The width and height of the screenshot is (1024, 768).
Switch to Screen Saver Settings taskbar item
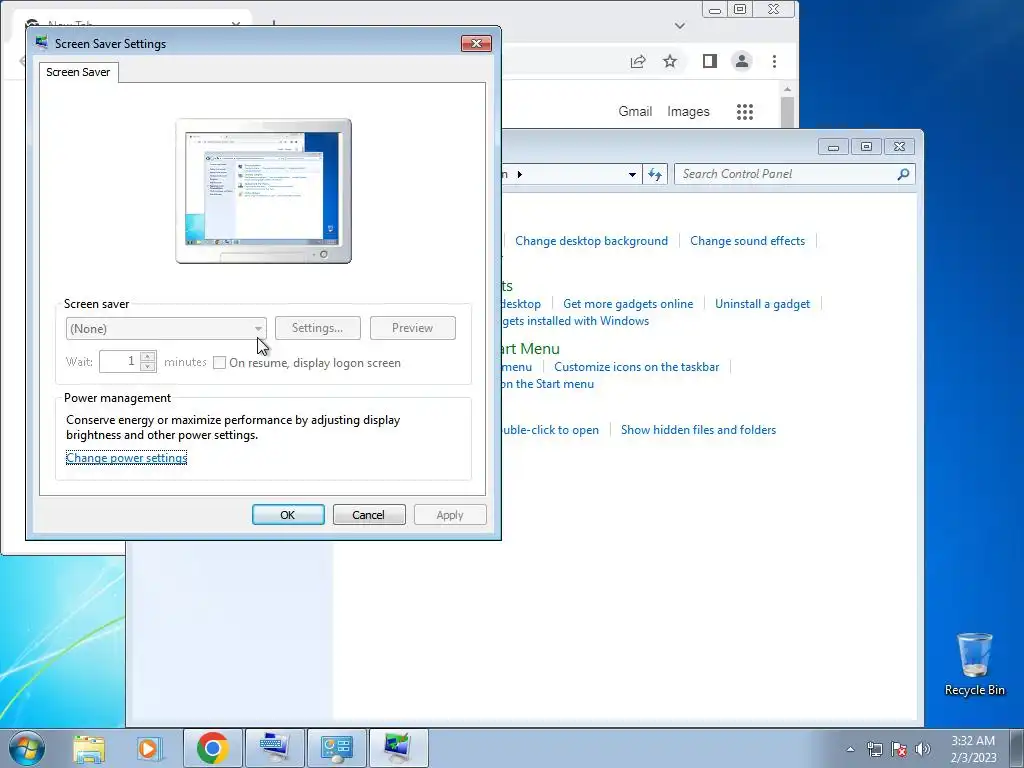pyautogui.click(x=398, y=748)
